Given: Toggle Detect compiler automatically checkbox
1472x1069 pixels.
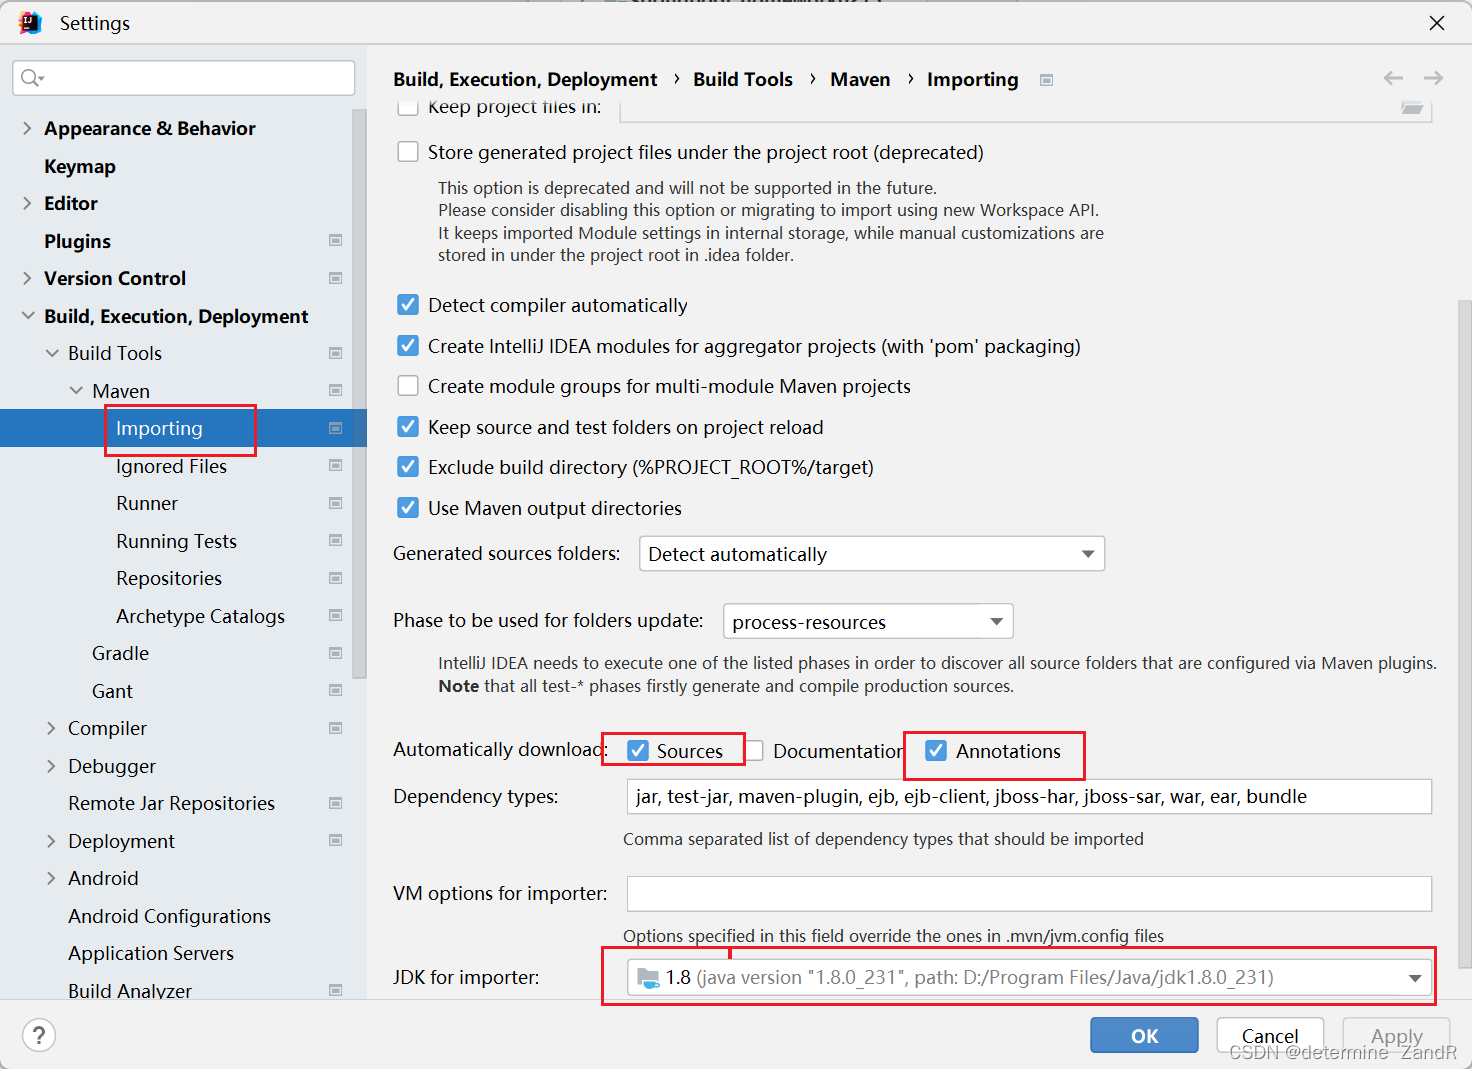Looking at the screenshot, I should [x=408, y=305].
